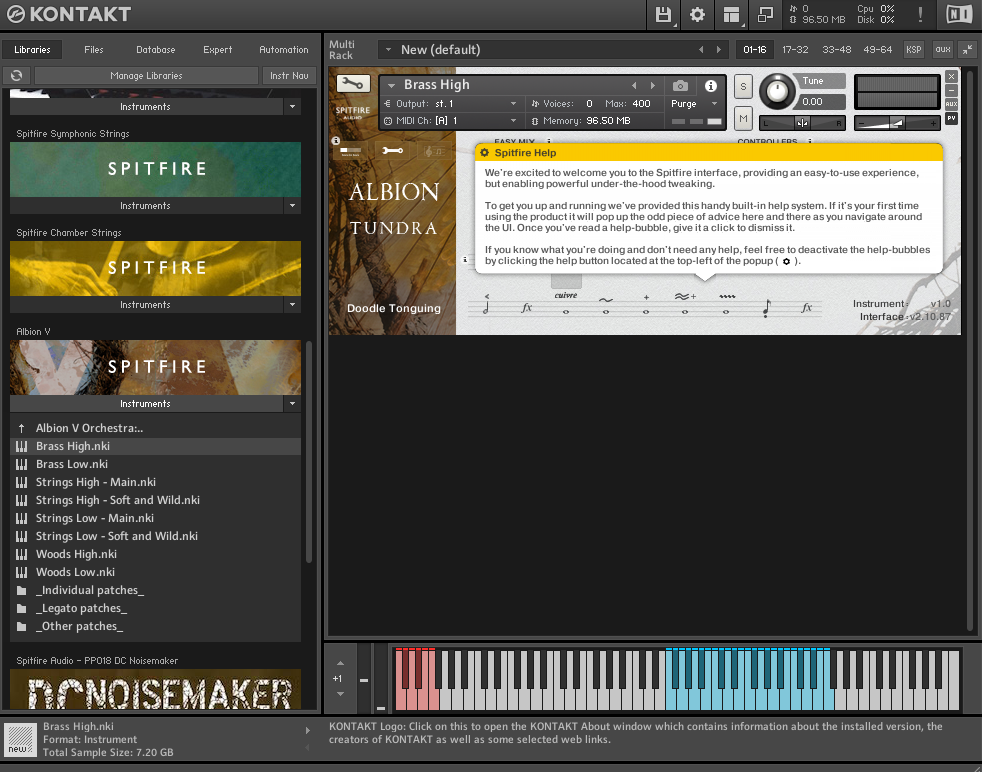Switch to the Expert tab
The height and width of the screenshot is (772, 982).
(x=217, y=49)
